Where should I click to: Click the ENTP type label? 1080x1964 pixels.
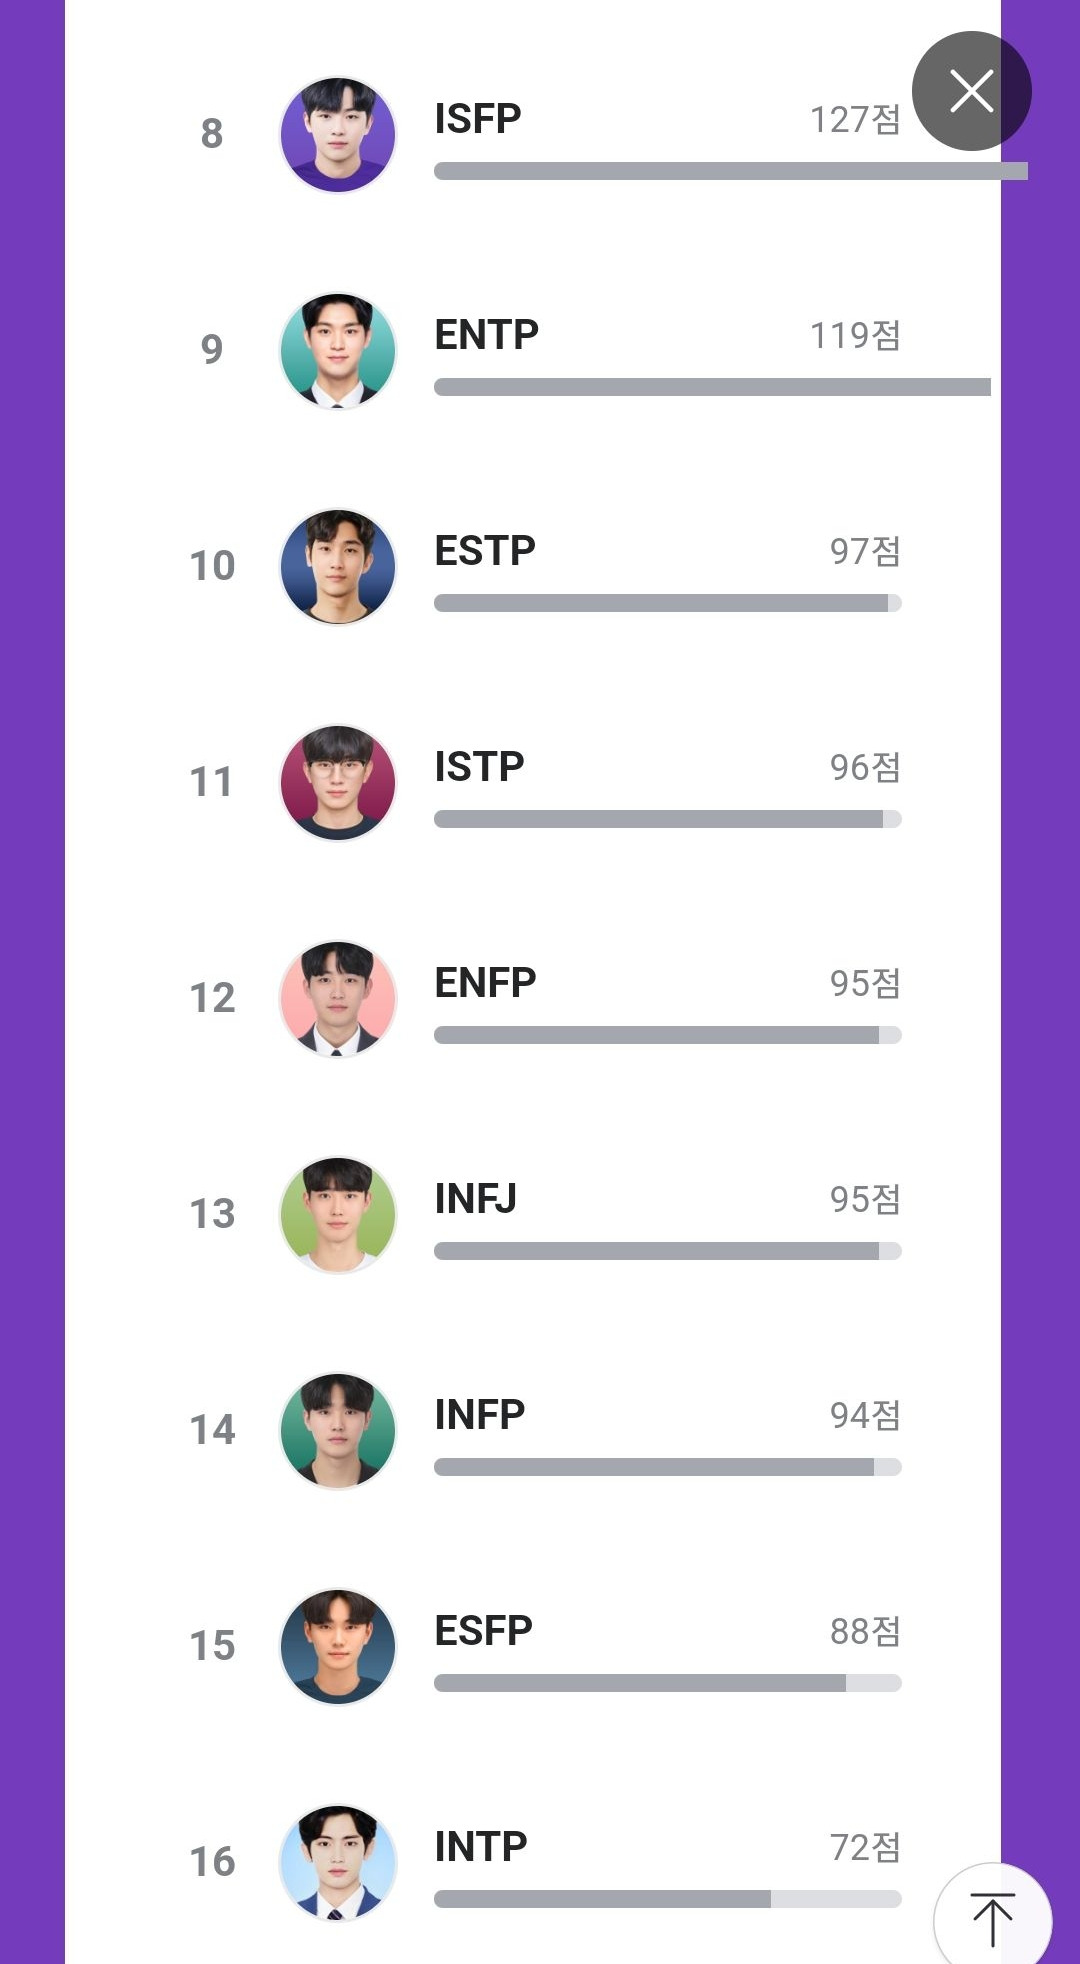tap(487, 335)
